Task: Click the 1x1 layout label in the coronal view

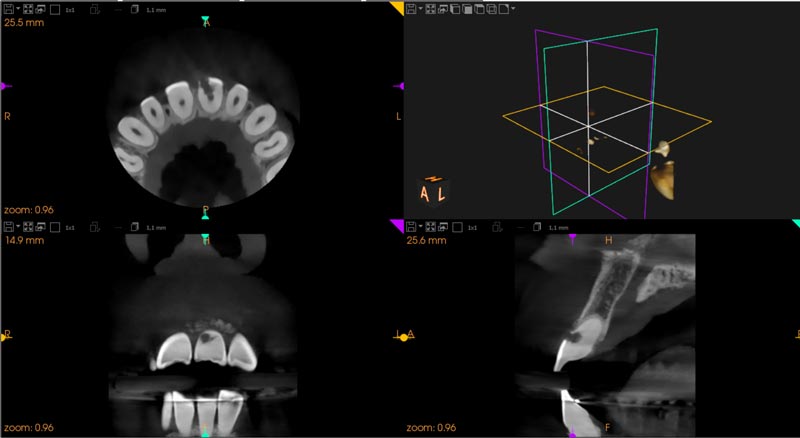Action: (70, 228)
